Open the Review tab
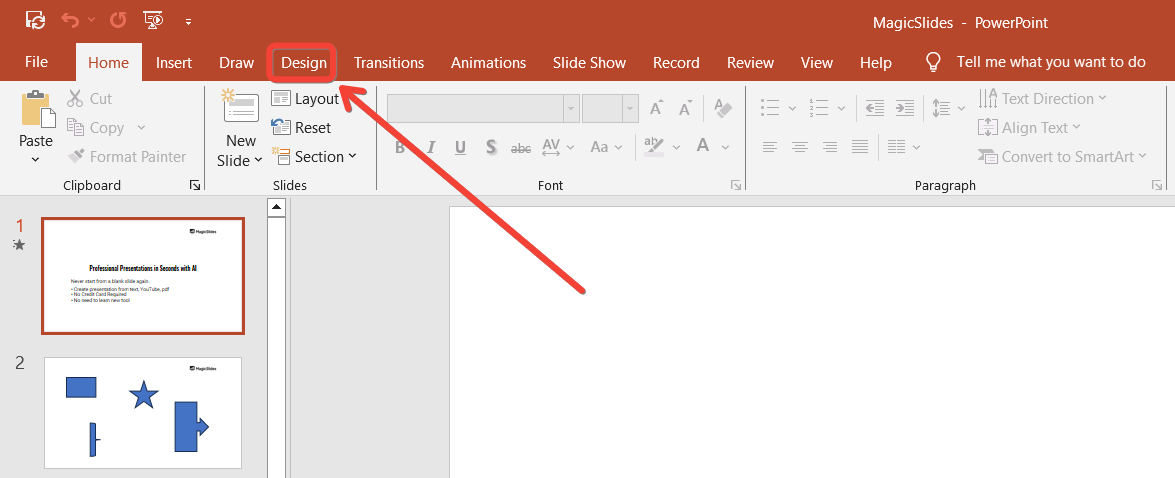1175x478 pixels. pos(750,63)
